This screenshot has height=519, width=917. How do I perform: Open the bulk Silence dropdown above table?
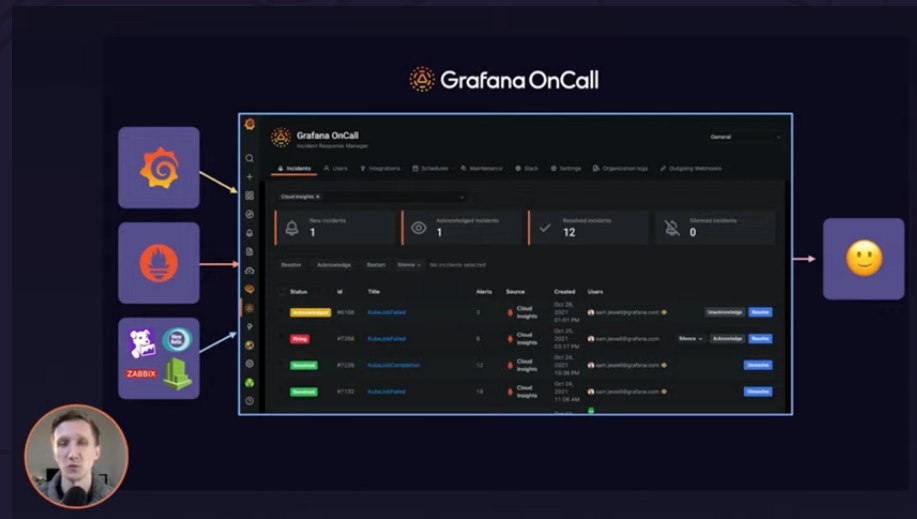point(409,265)
